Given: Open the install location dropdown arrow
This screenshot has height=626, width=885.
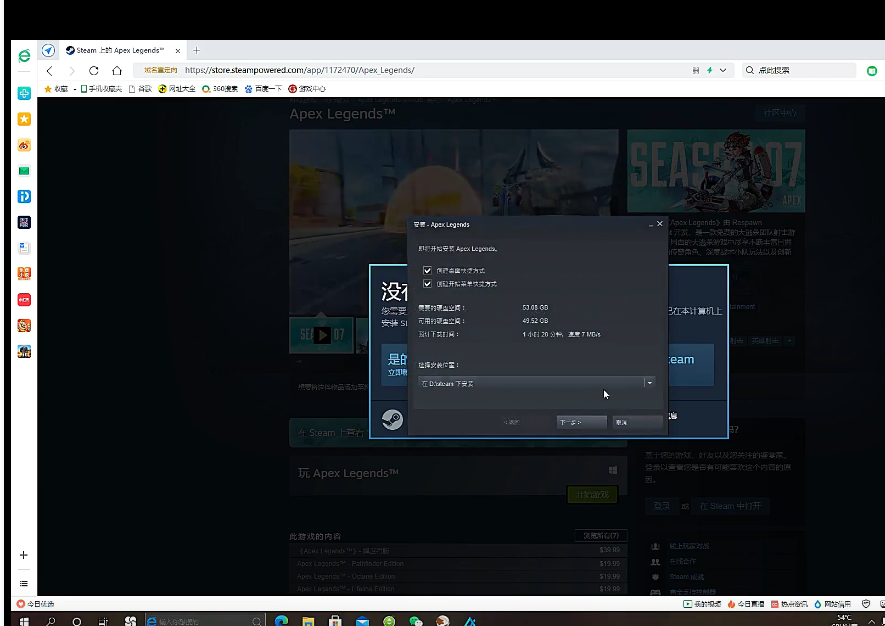Looking at the screenshot, I should pos(650,383).
